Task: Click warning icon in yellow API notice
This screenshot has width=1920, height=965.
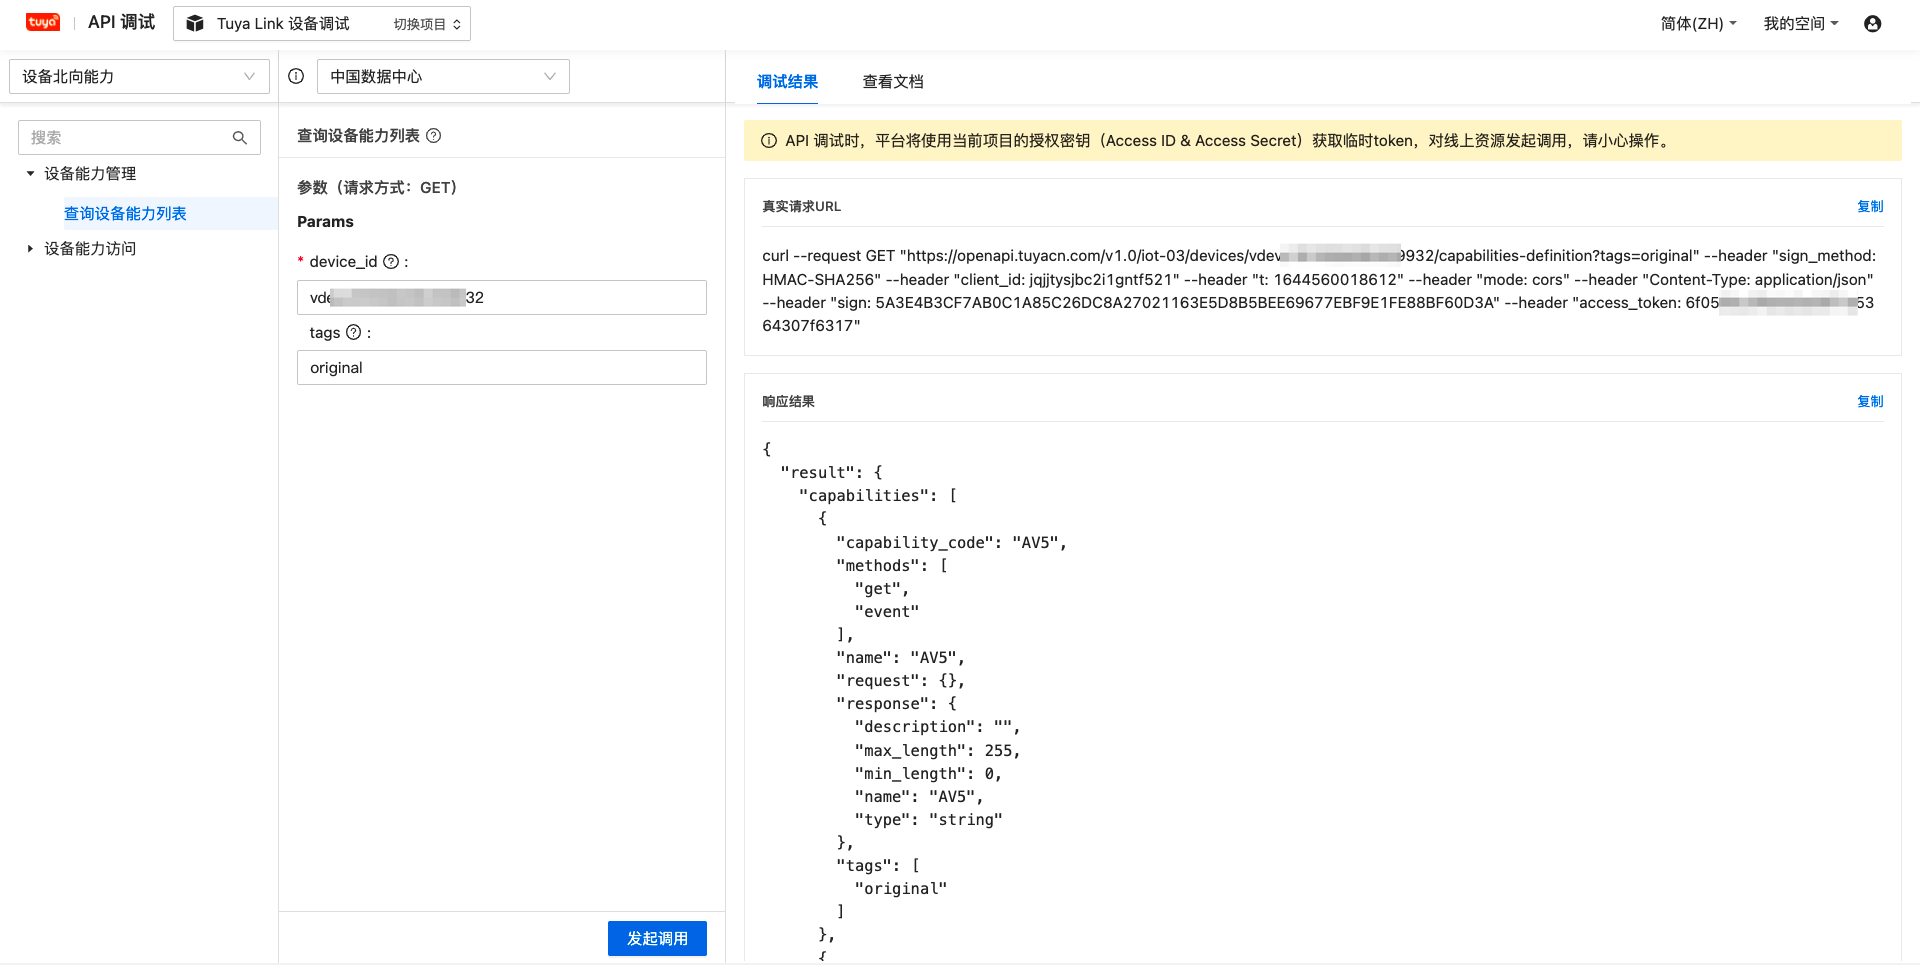Action: (x=769, y=141)
